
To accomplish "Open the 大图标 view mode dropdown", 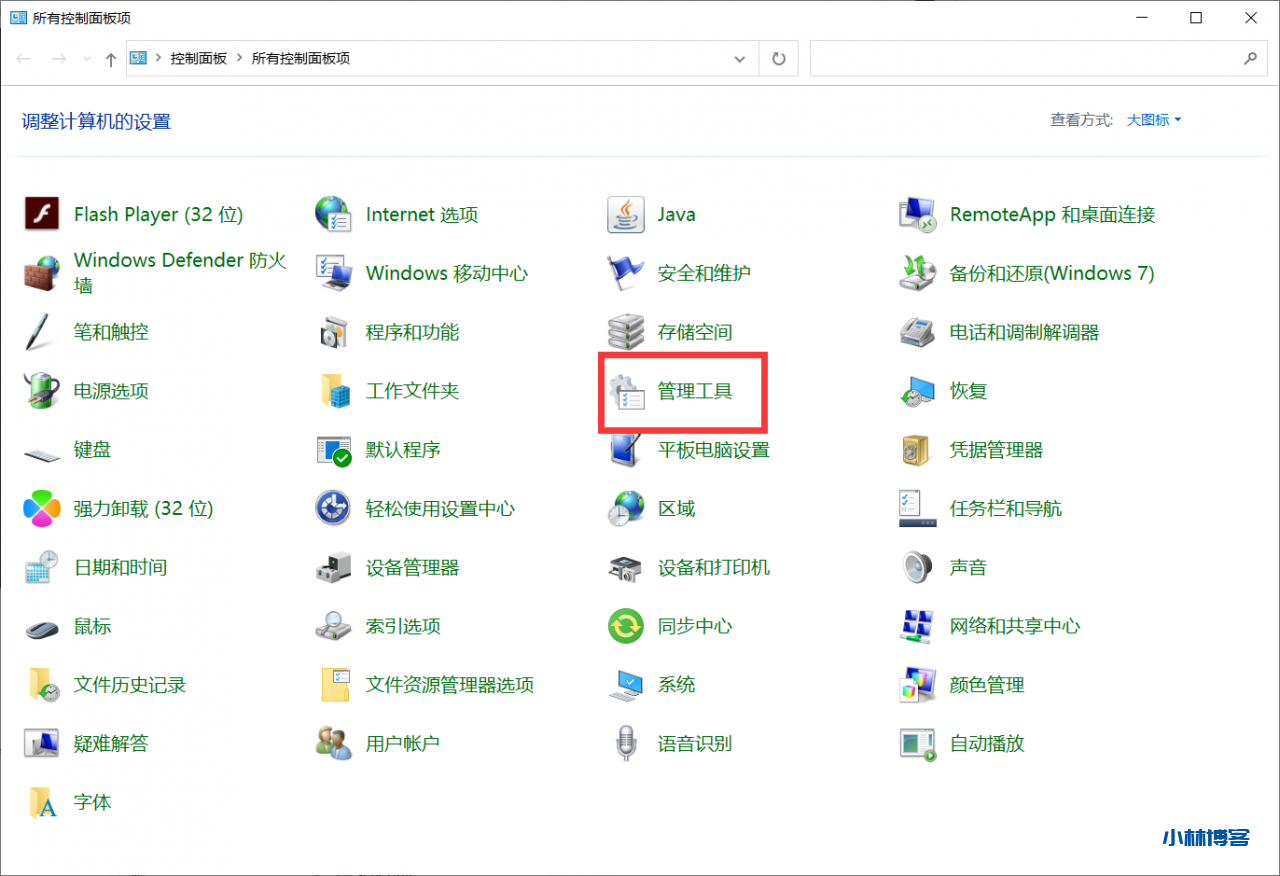I will tap(1152, 119).
